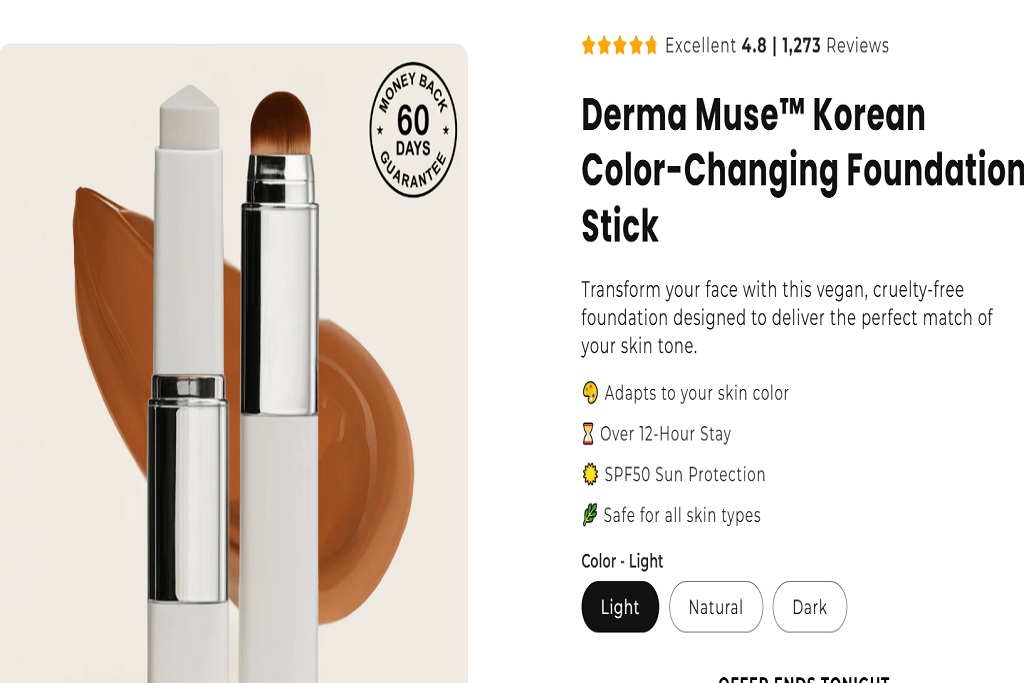Click the product description paragraph

[786, 318]
